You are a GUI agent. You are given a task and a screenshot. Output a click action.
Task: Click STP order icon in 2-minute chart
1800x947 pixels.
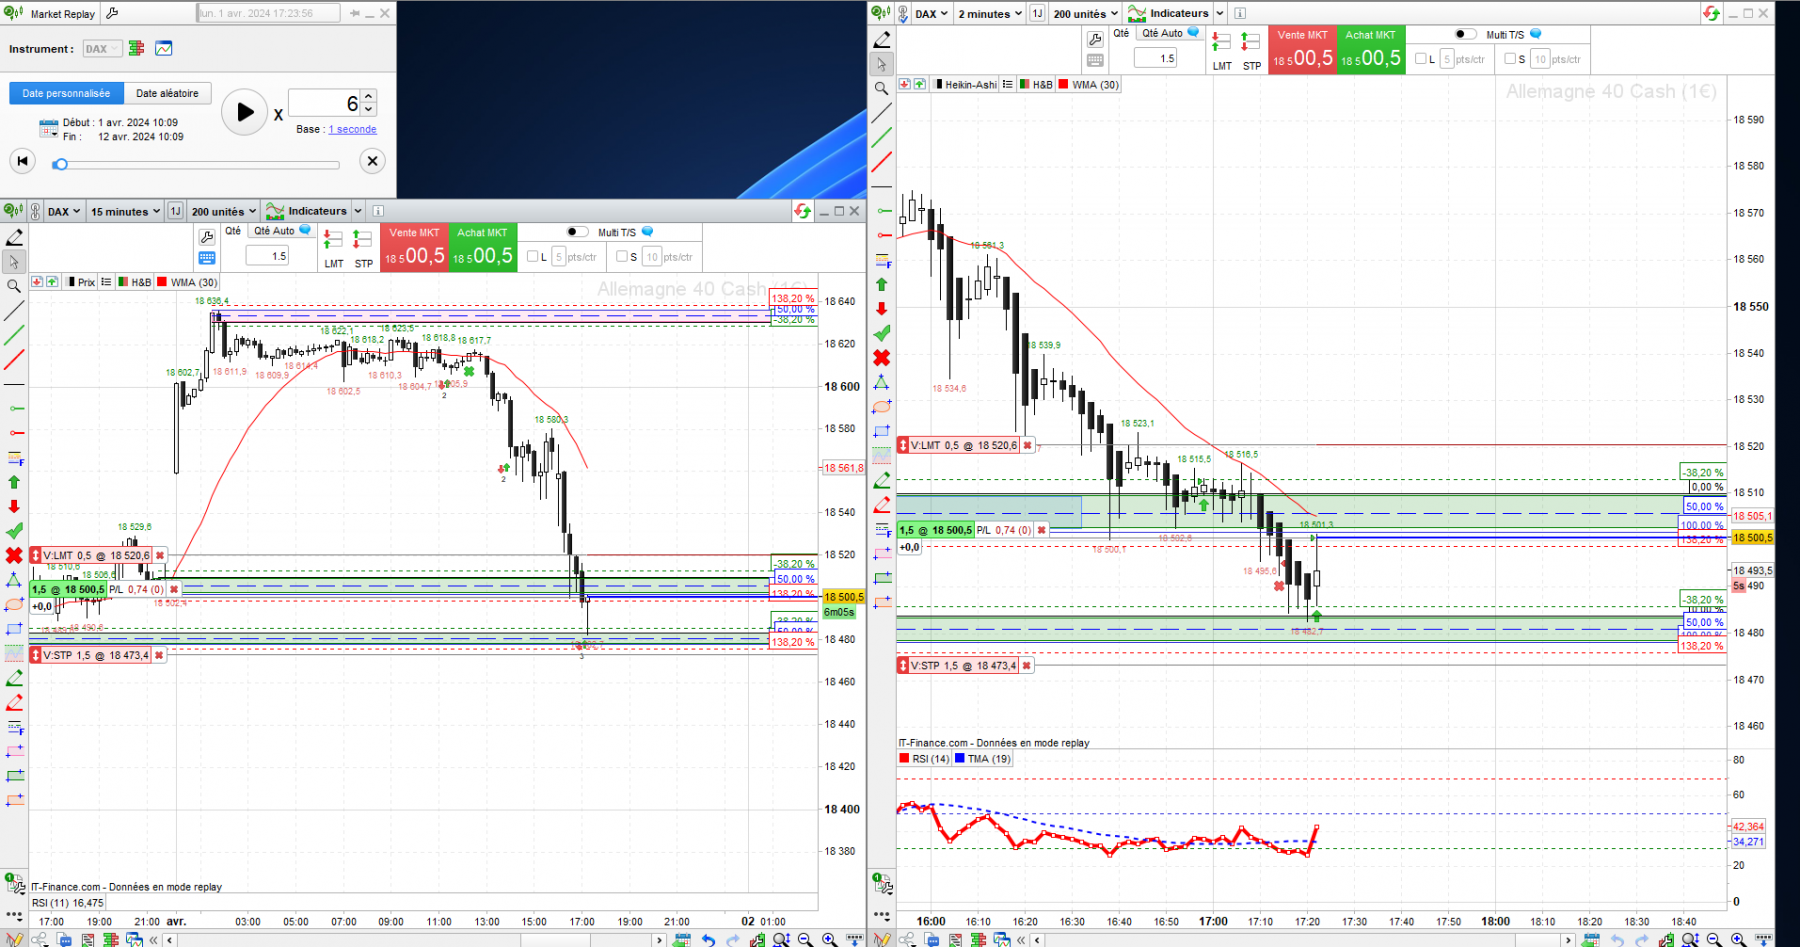pyautogui.click(x=1251, y=42)
